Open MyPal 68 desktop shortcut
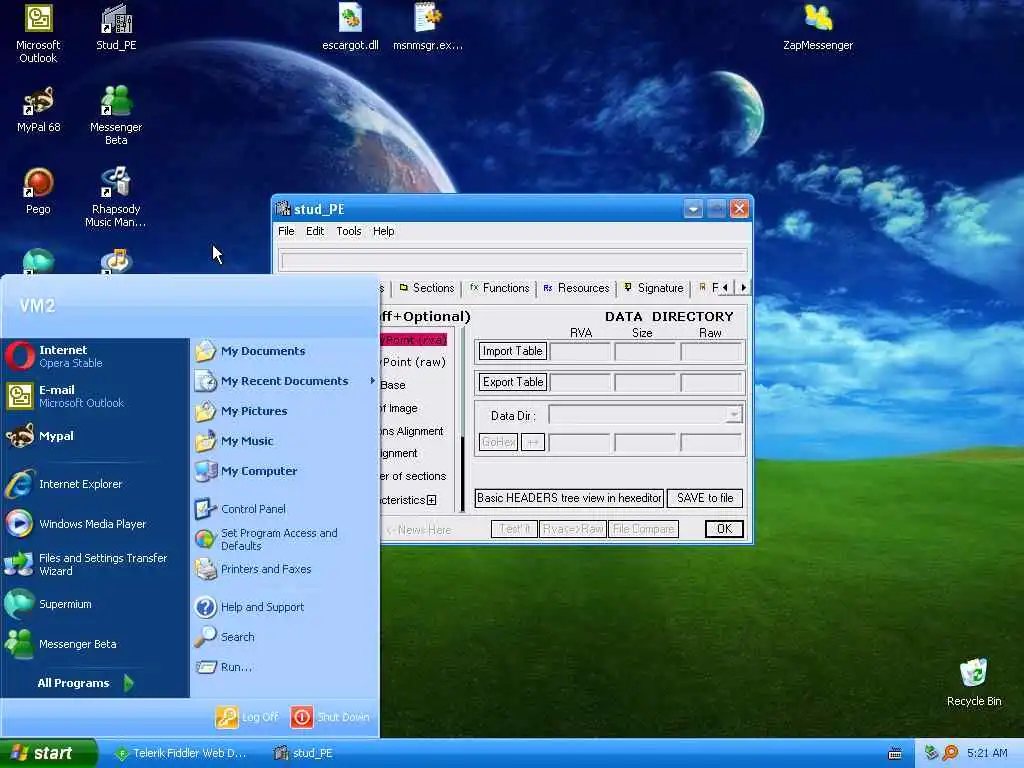Image resolution: width=1024 pixels, height=768 pixels. coord(38,110)
